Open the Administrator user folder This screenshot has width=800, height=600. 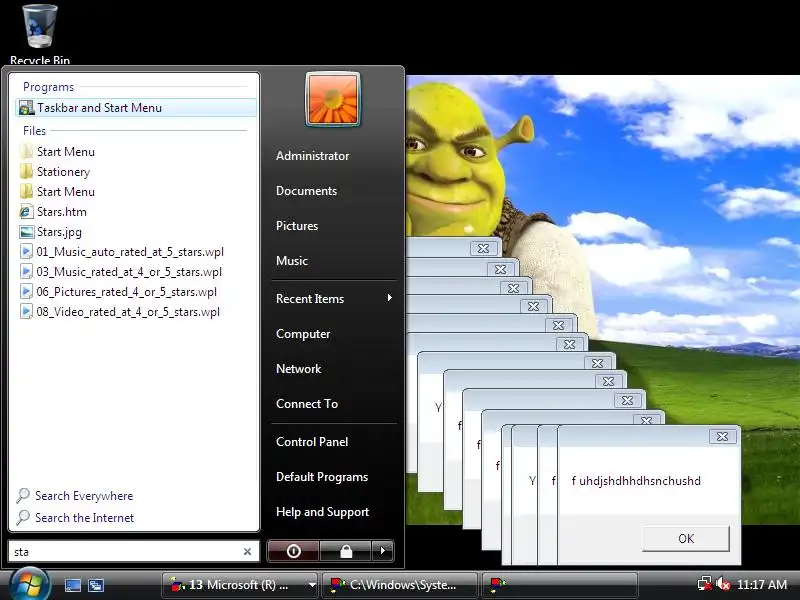coord(312,156)
